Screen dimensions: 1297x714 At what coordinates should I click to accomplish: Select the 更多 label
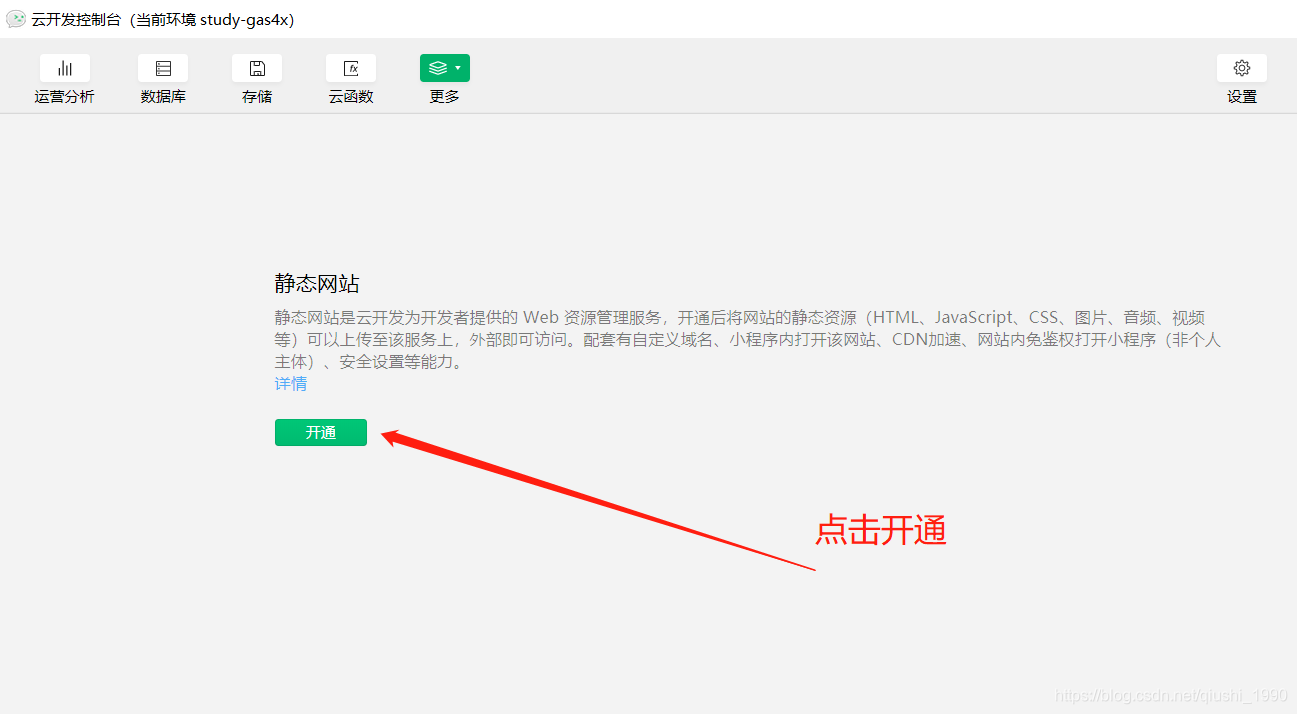(445, 97)
